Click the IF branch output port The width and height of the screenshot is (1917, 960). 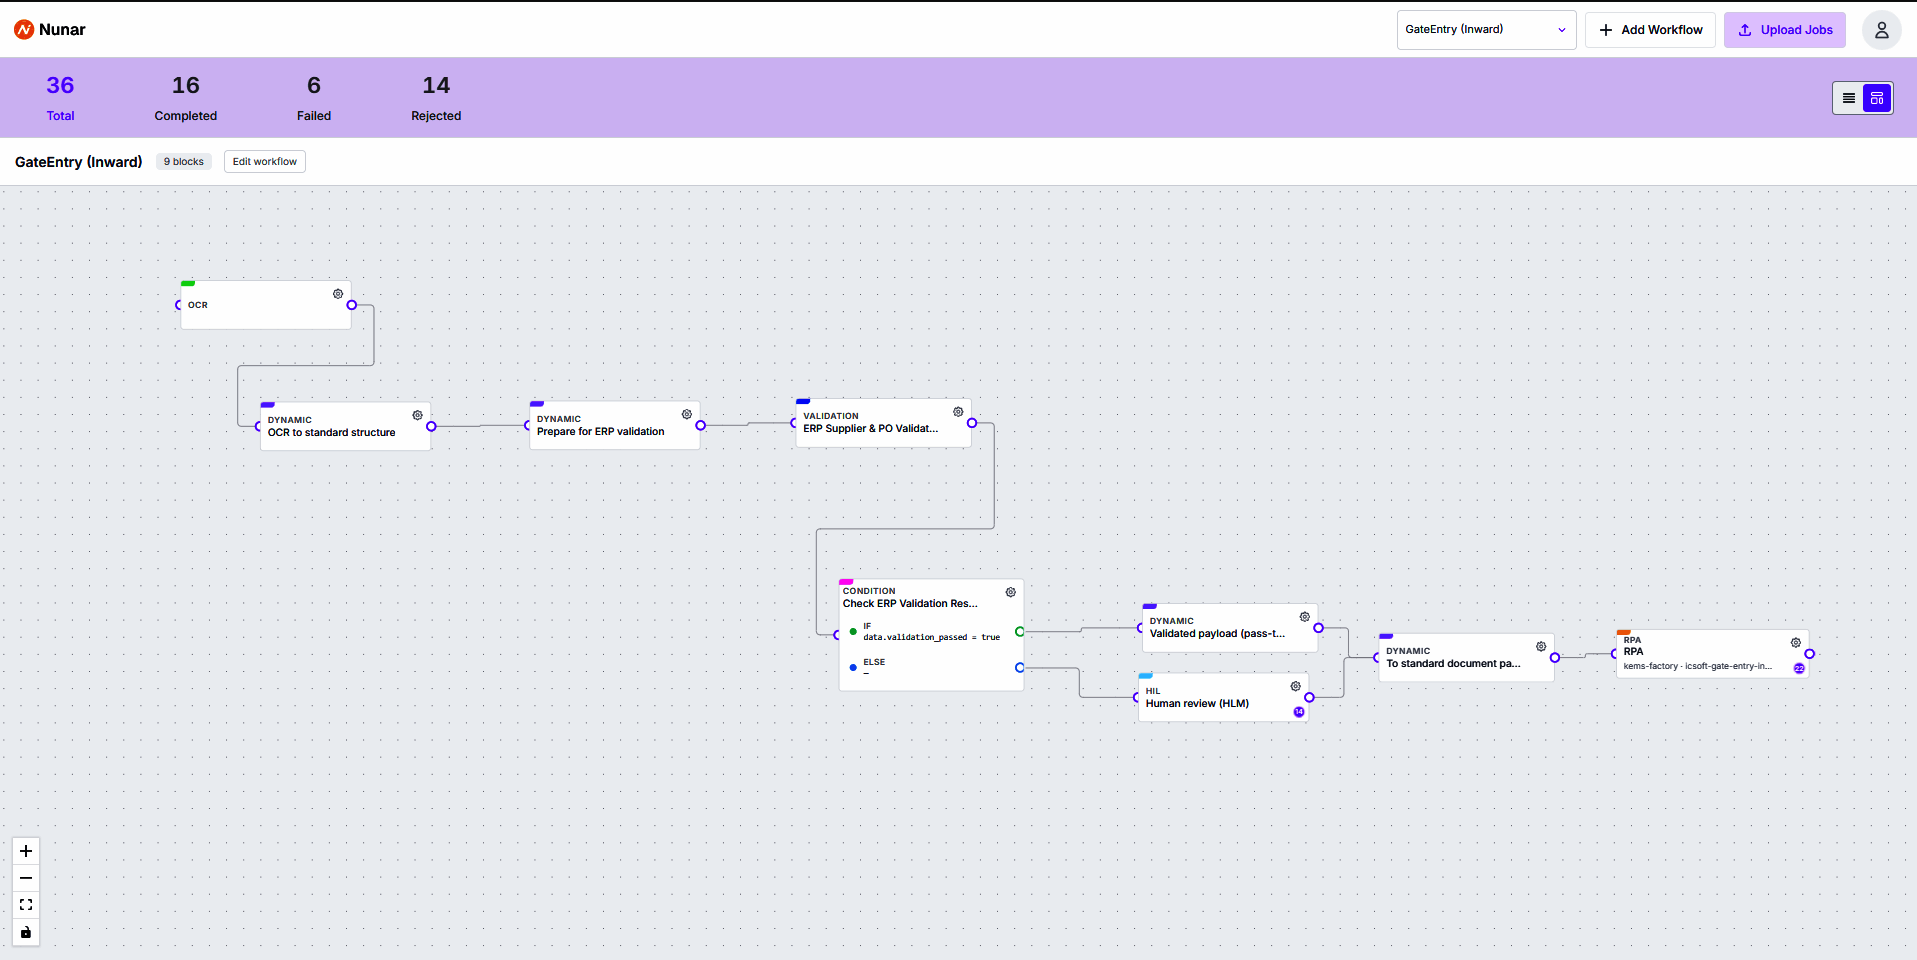[x=1019, y=632]
